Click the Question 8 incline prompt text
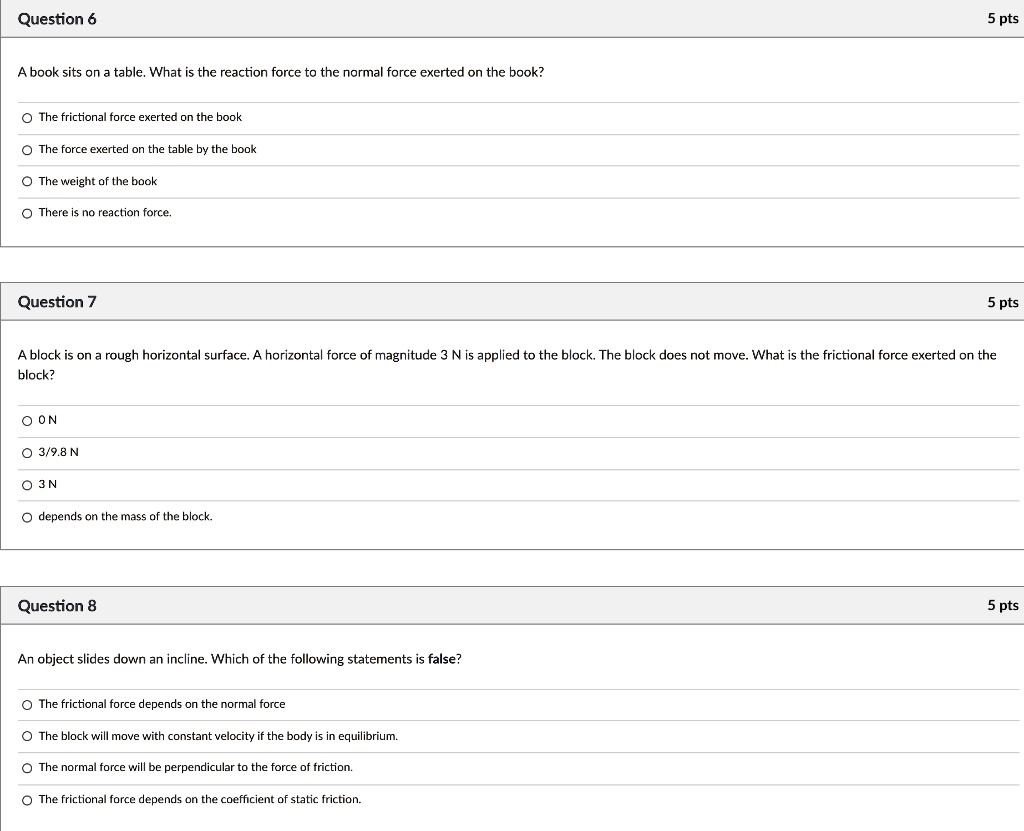The height and width of the screenshot is (831, 1024). [240, 659]
